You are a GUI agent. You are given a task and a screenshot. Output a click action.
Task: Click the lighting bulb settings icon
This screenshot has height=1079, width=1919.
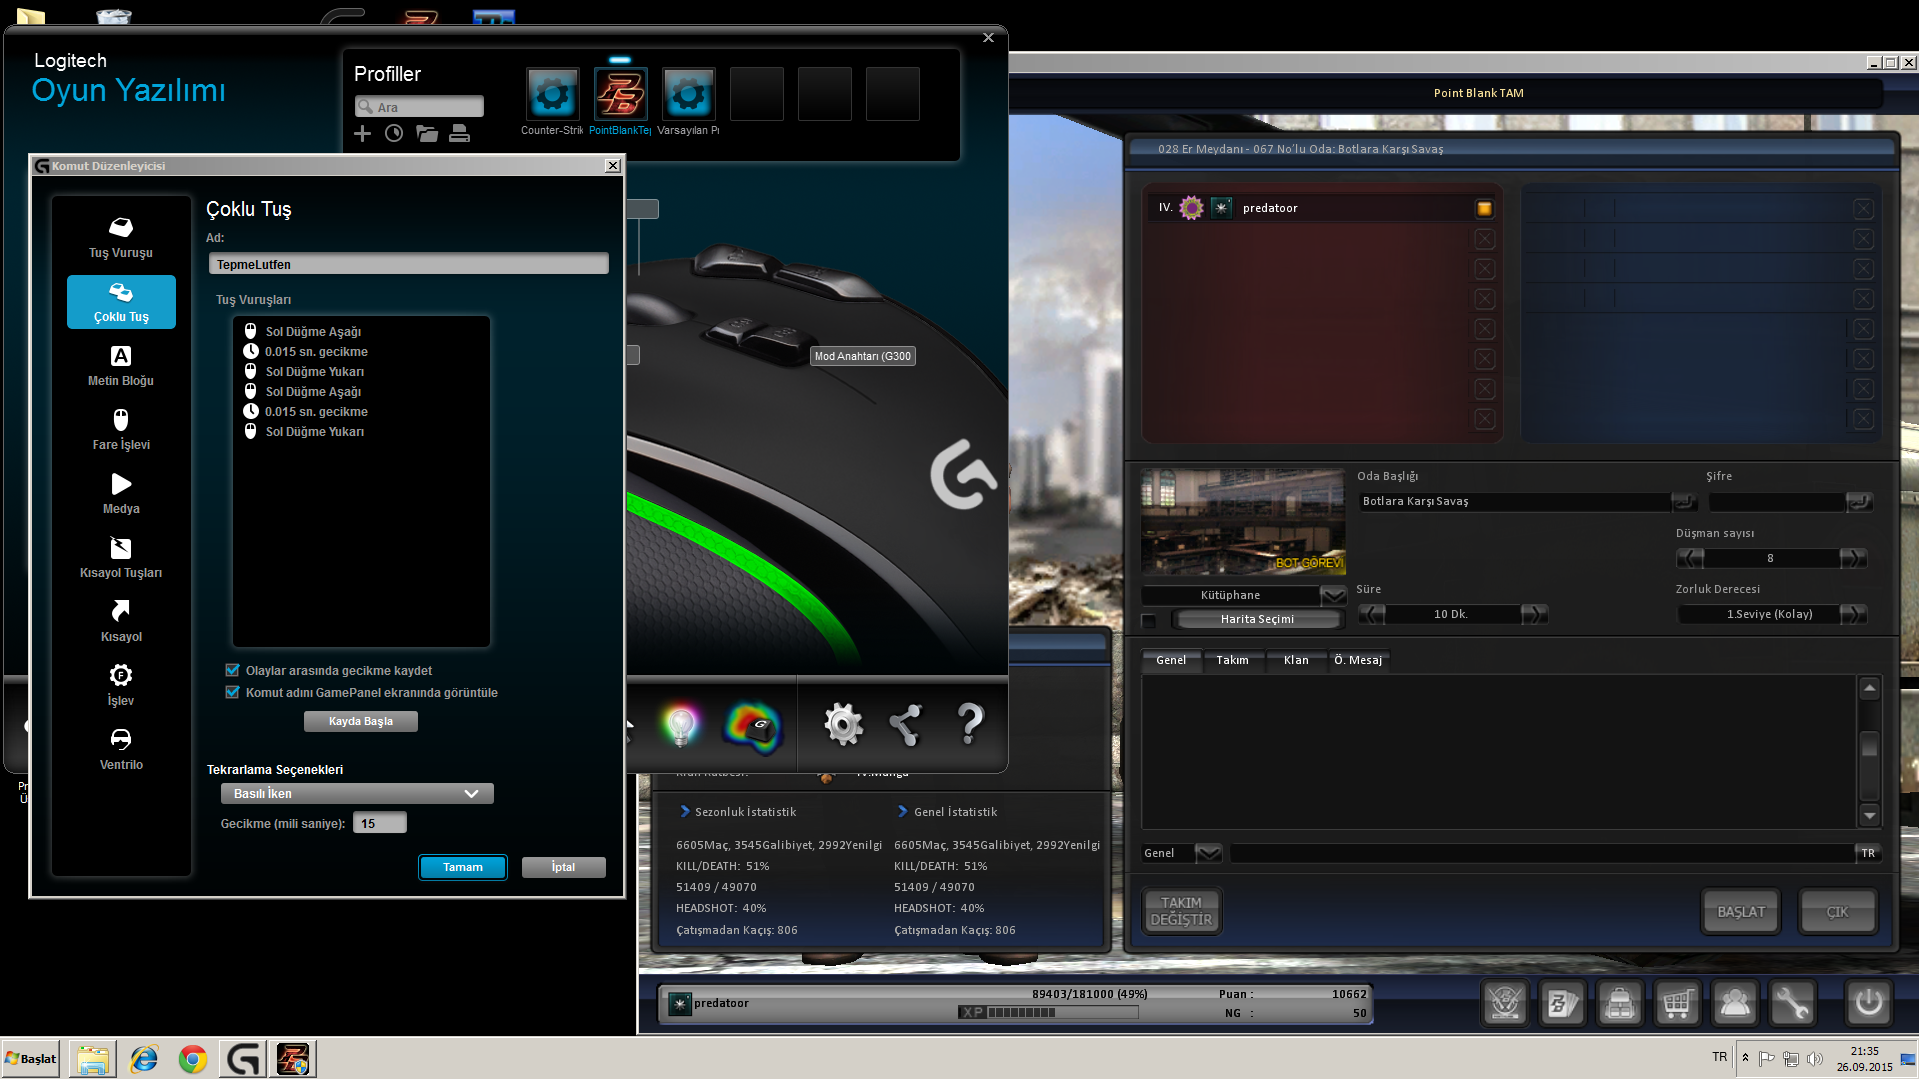click(681, 725)
